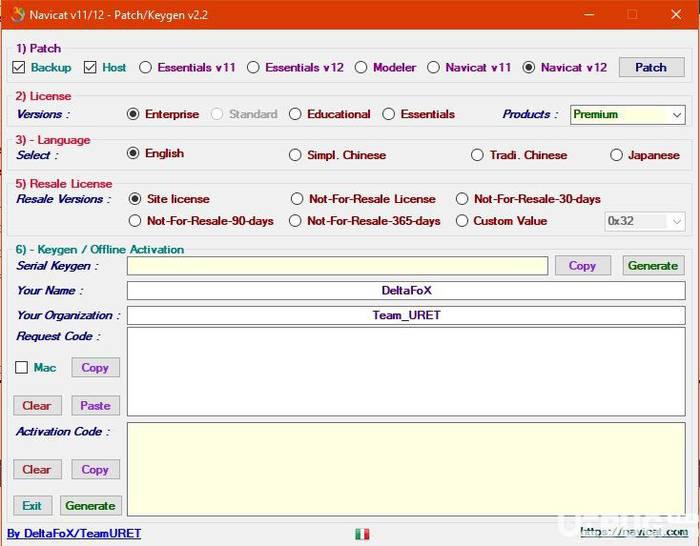This screenshot has width=700, height=546.
Task: Generate the Activation Code
Action: pyautogui.click(x=91, y=506)
